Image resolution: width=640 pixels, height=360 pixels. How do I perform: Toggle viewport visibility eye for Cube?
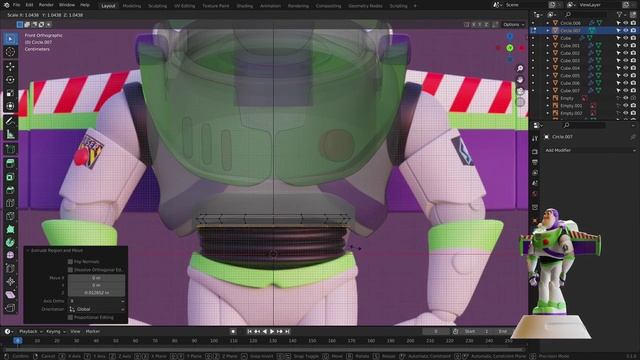[626, 38]
